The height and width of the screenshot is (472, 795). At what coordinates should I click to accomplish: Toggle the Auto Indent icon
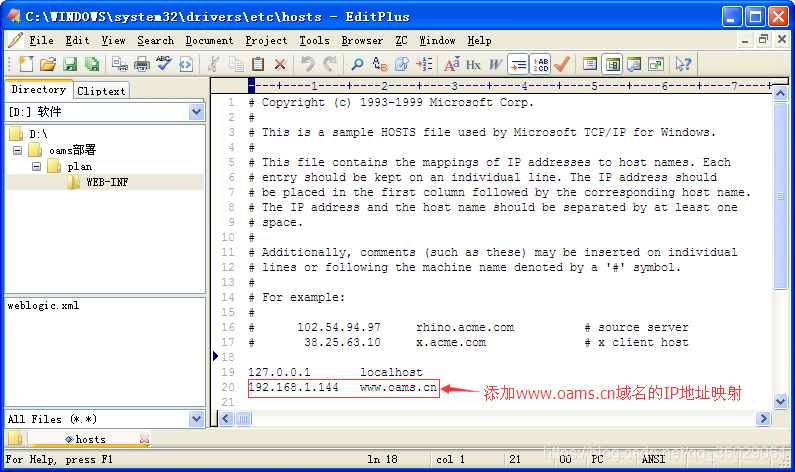pos(518,64)
